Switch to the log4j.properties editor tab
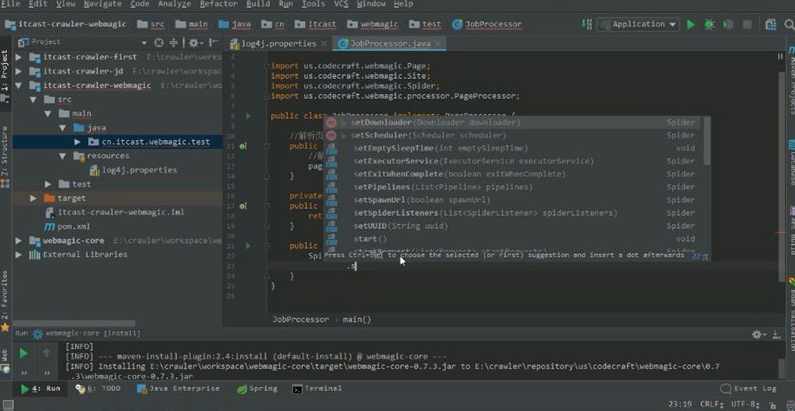 (x=279, y=44)
